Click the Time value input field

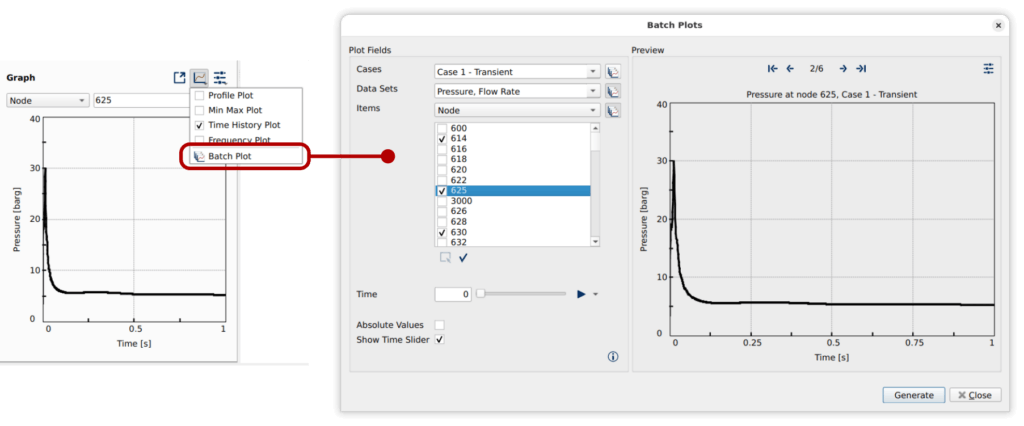[x=453, y=294]
